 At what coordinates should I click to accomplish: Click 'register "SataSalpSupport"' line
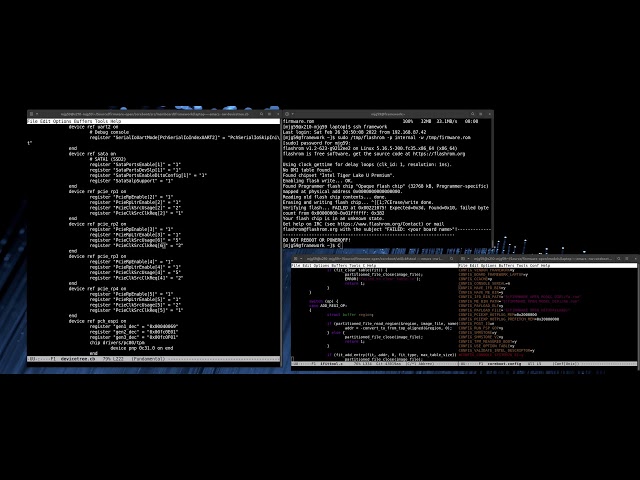click(131, 181)
